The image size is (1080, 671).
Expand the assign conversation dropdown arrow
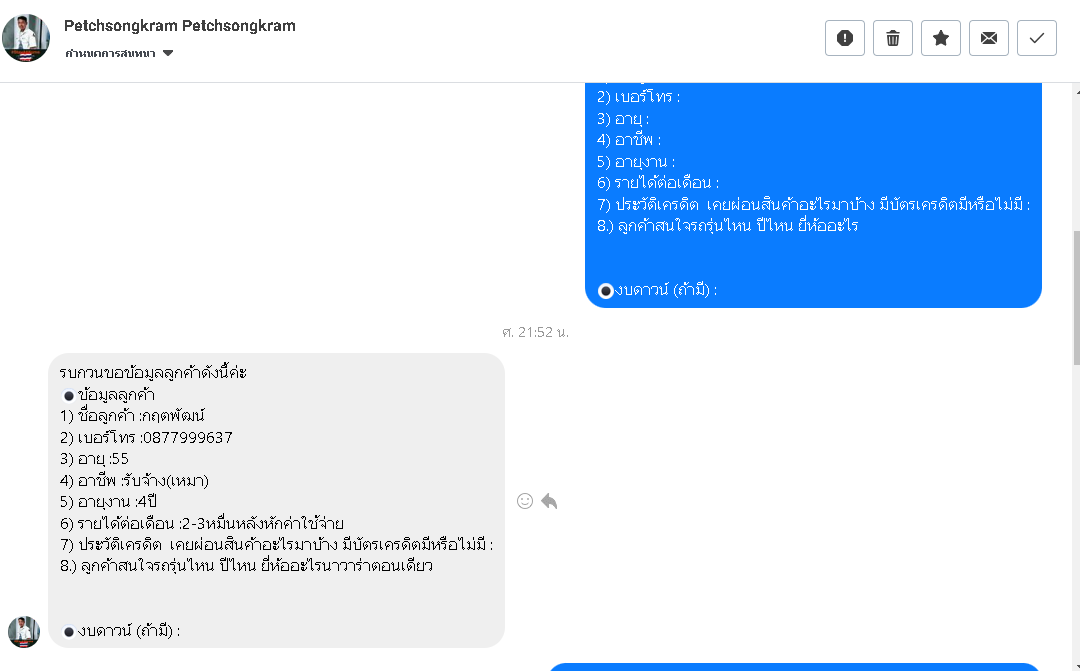coord(168,53)
